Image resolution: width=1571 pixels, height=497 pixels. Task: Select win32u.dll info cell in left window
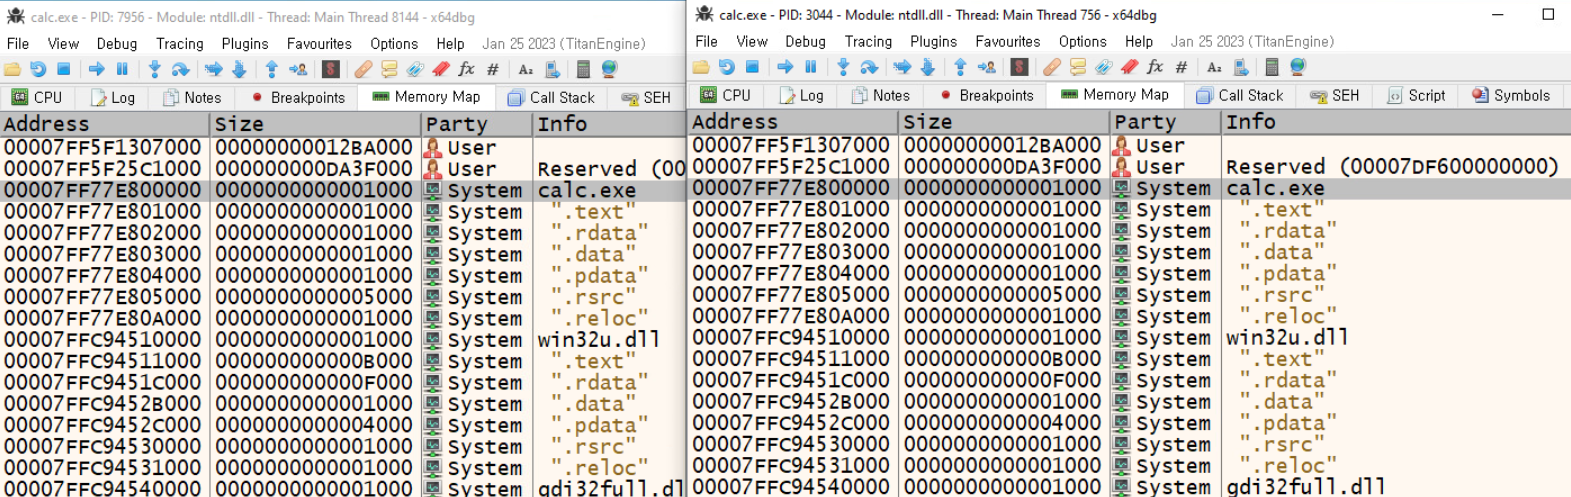point(599,339)
